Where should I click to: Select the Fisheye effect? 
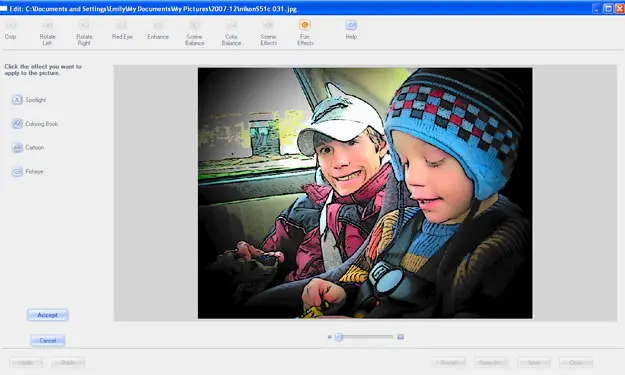(28, 171)
